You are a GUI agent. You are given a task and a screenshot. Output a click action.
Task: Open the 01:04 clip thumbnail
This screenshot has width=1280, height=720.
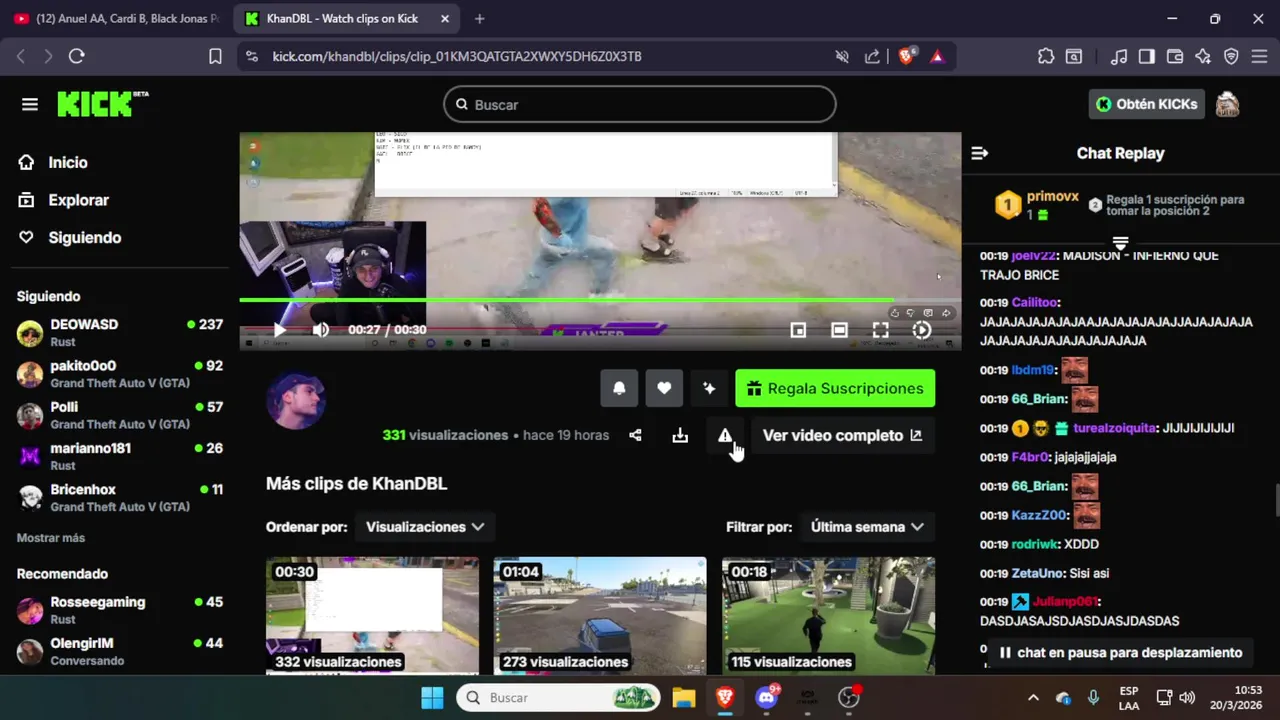(600, 615)
